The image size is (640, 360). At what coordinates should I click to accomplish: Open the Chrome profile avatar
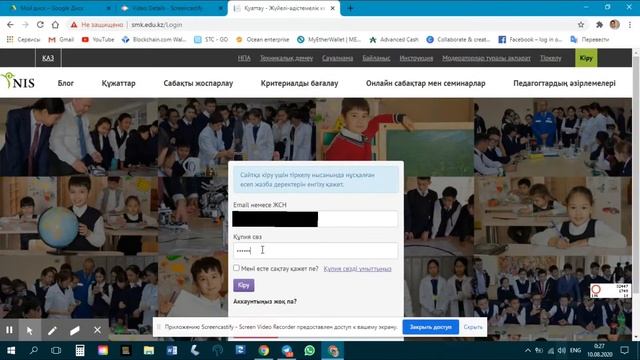pos(615,24)
